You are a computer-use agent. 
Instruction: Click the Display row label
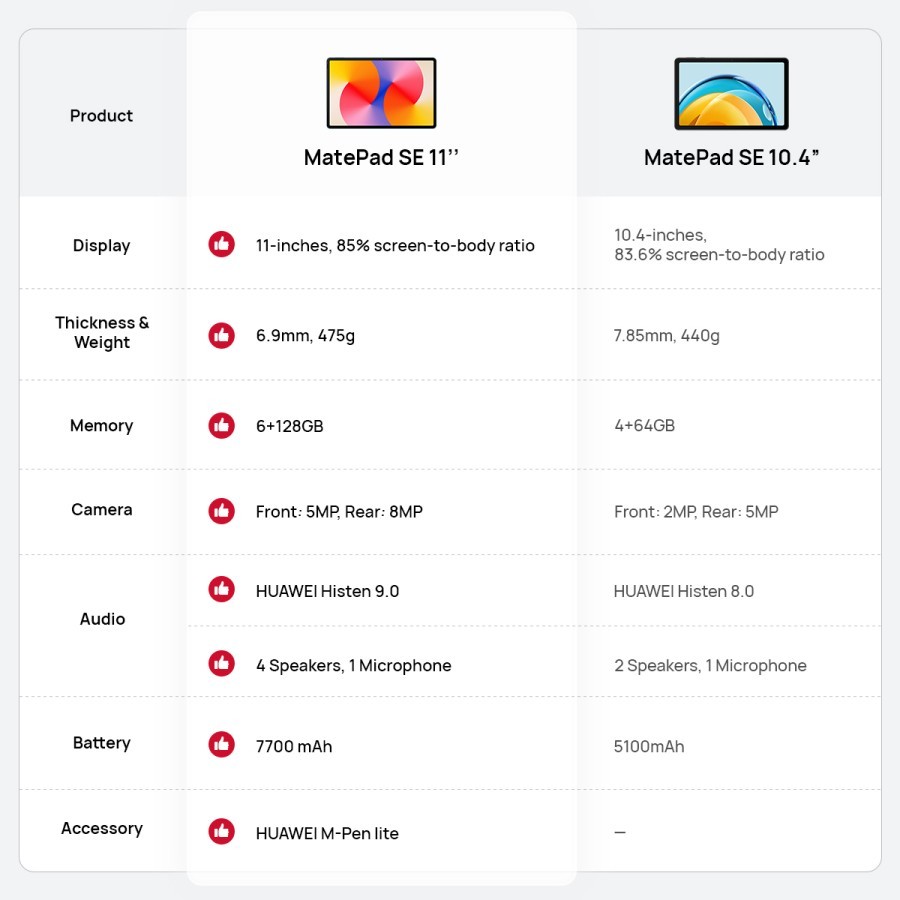101,246
